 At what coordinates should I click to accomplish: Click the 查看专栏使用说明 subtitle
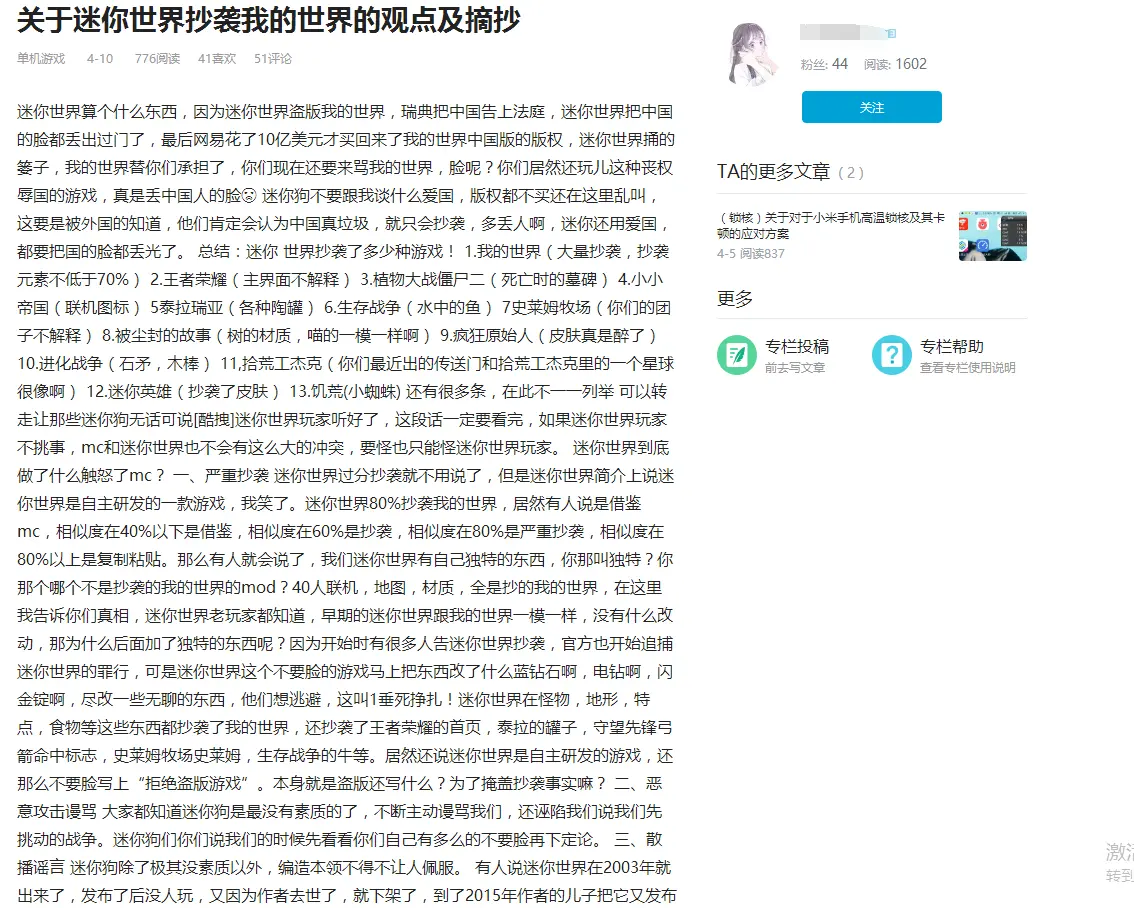(x=968, y=367)
